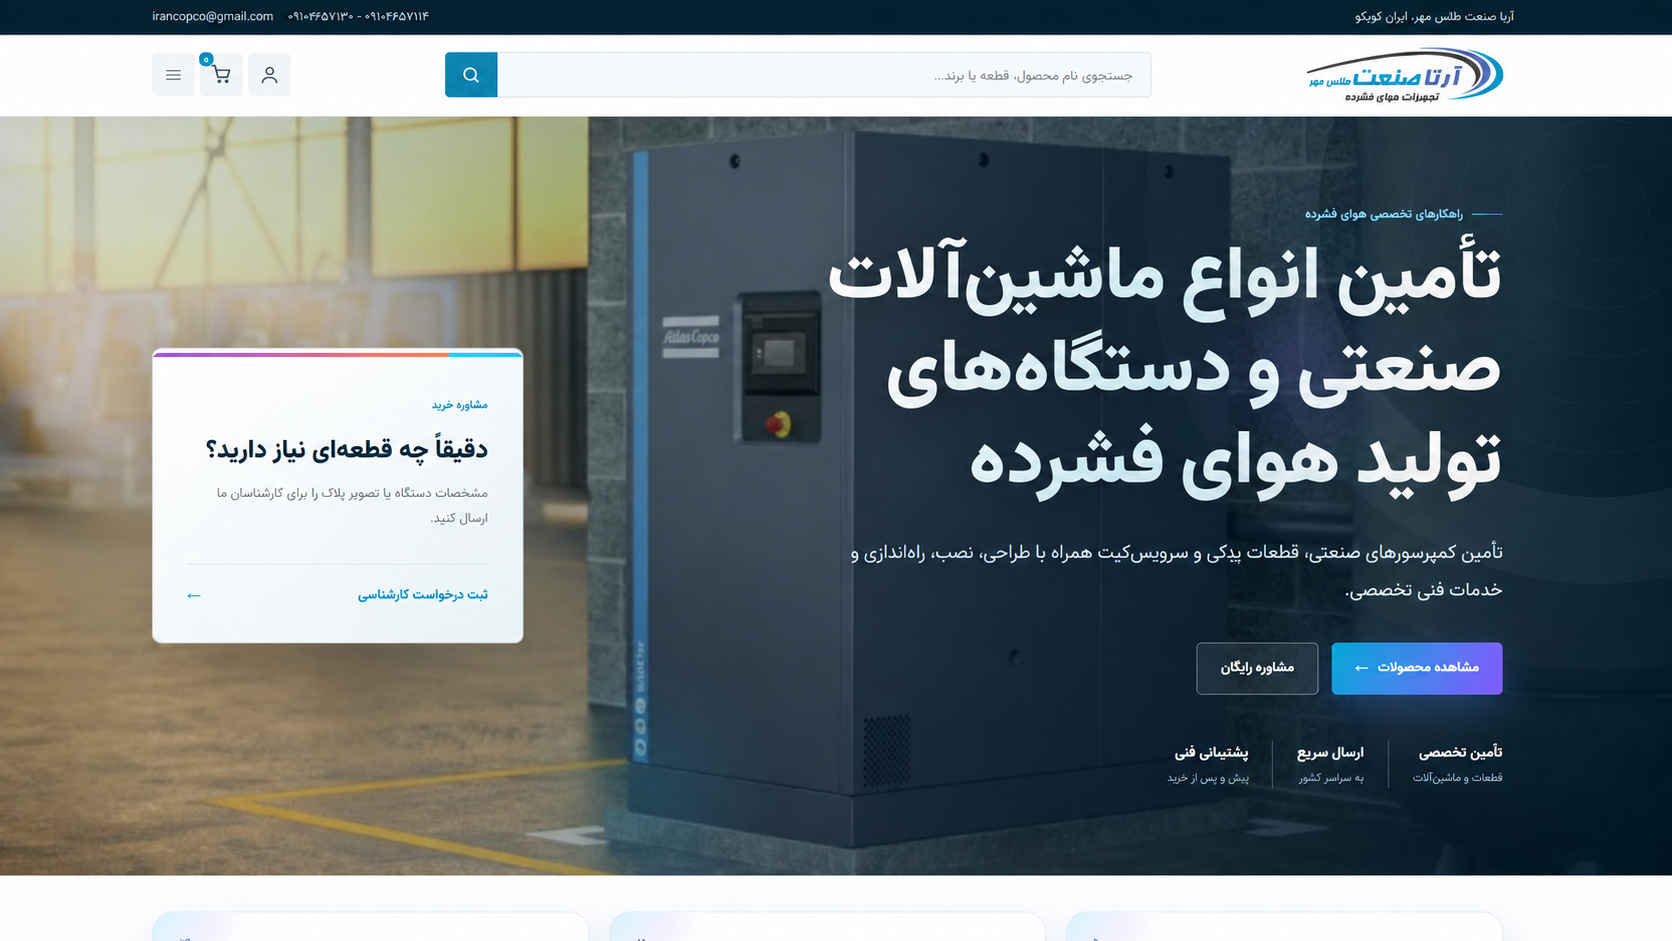This screenshot has height=941, width=1672.
Task: Click the پشتیبانی فنی feature text
Action: pos(1211,752)
